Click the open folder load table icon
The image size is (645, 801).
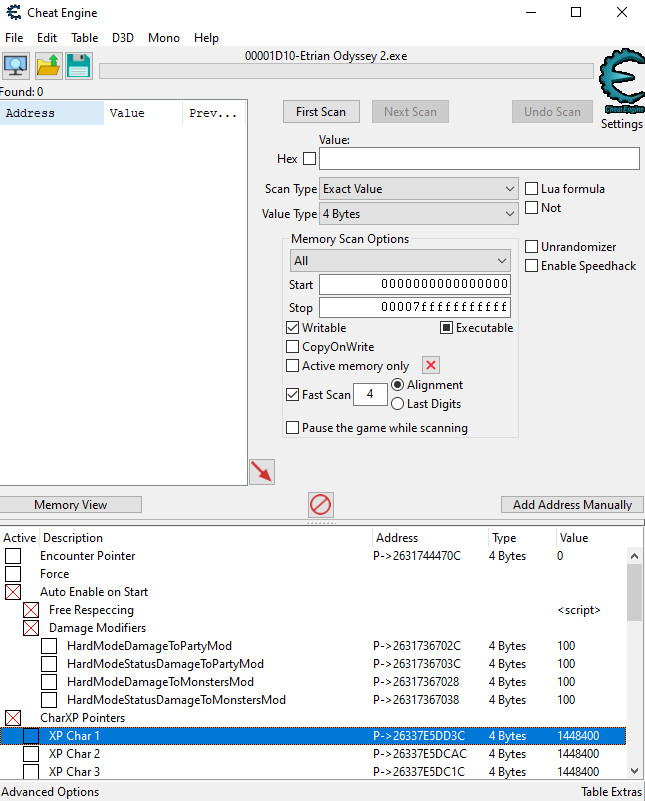48,66
